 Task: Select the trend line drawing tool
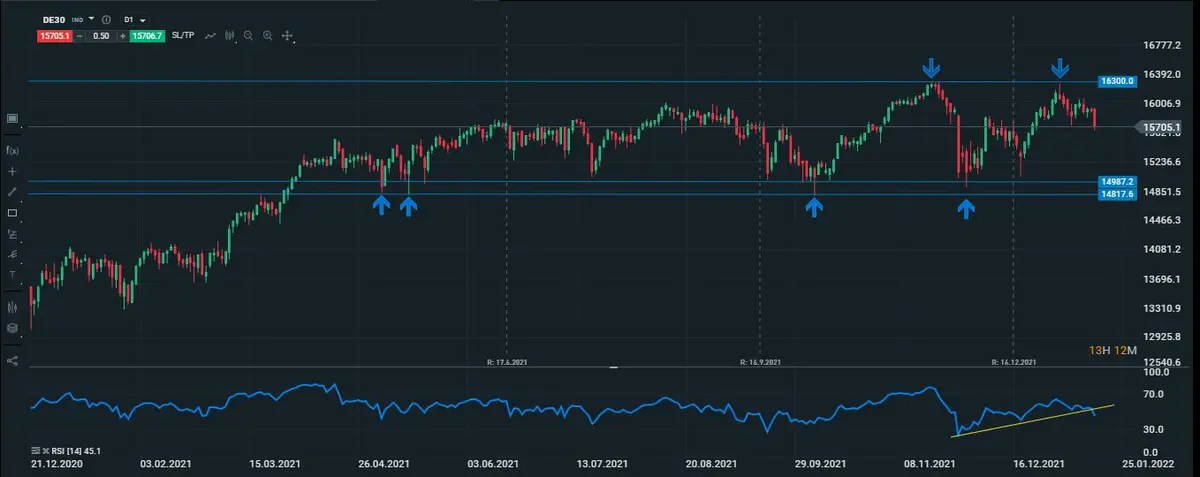click(x=12, y=191)
